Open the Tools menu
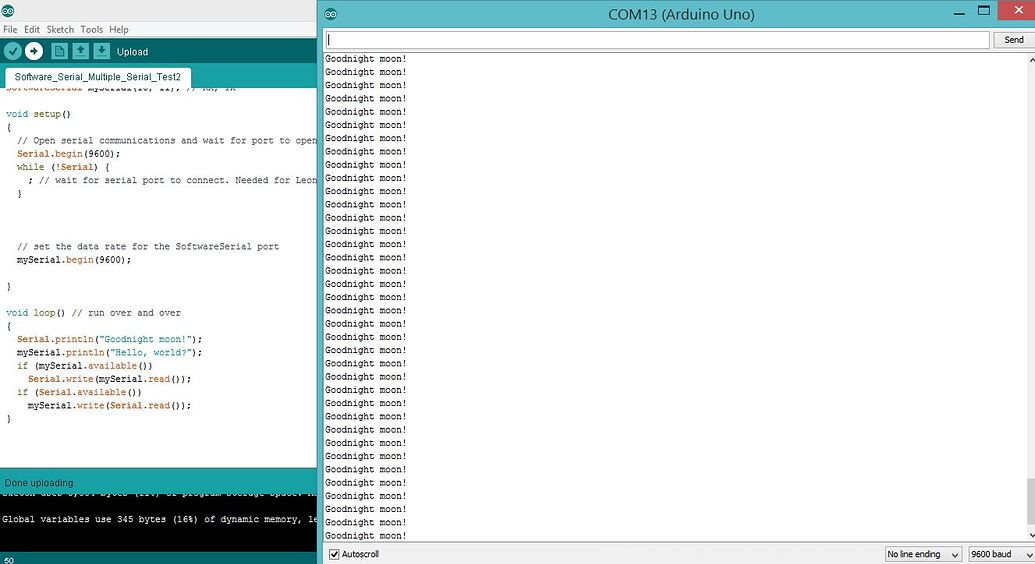Image resolution: width=1035 pixels, height=564 pixels. point(92,30)
